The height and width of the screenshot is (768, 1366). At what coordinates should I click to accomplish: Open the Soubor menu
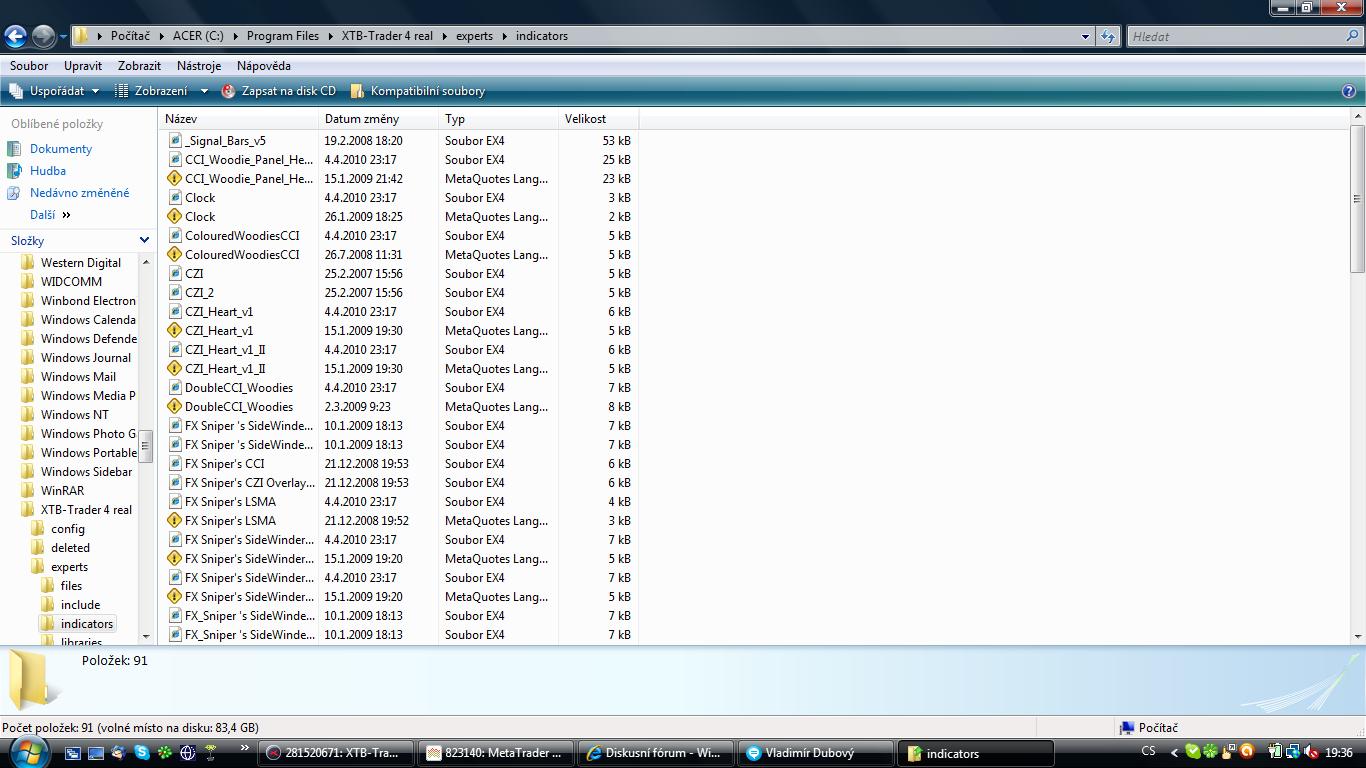[29, 66]
